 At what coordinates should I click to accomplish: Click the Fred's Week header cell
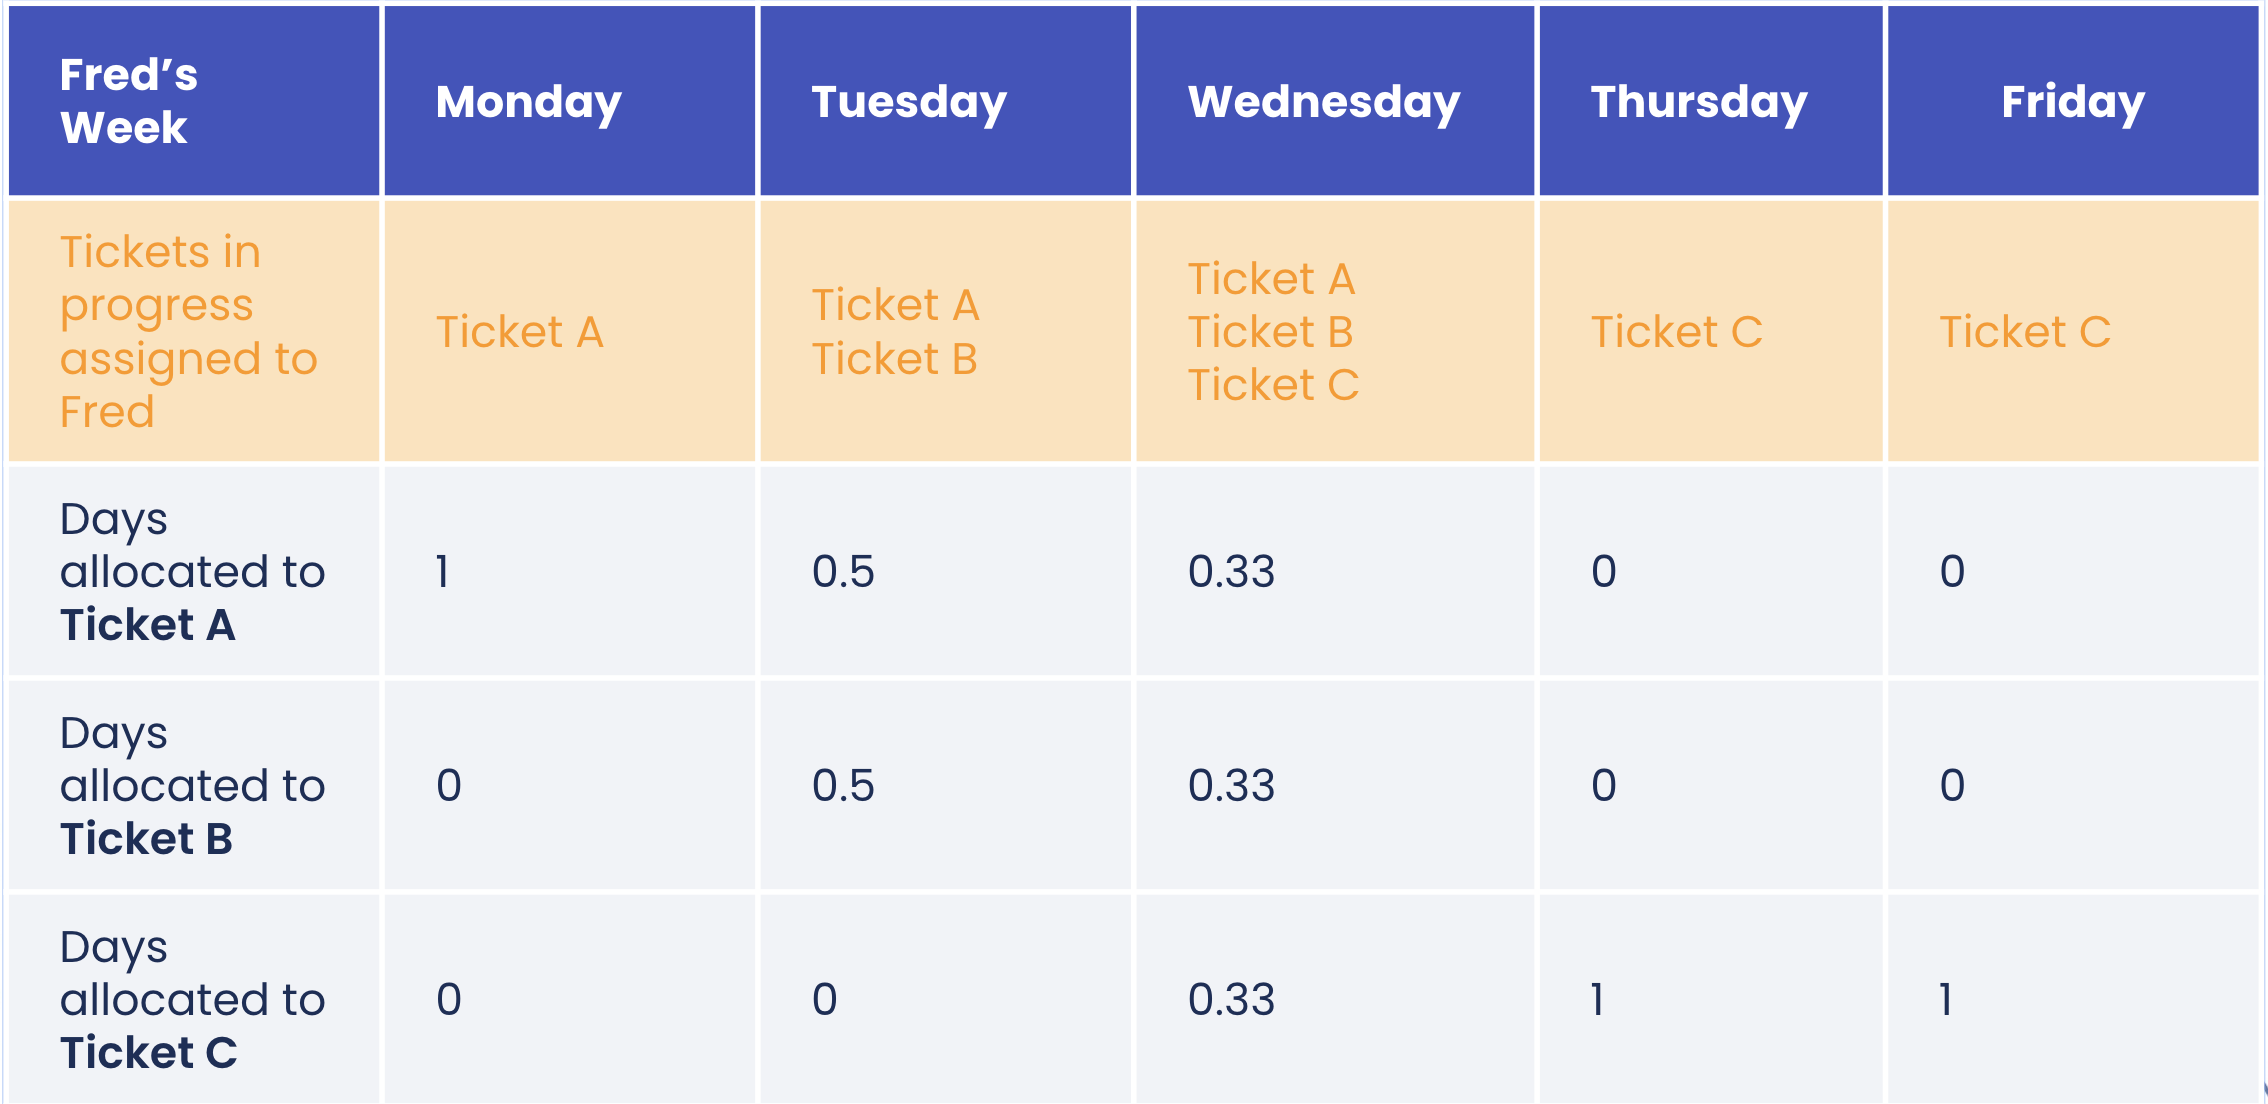(194, 101)
